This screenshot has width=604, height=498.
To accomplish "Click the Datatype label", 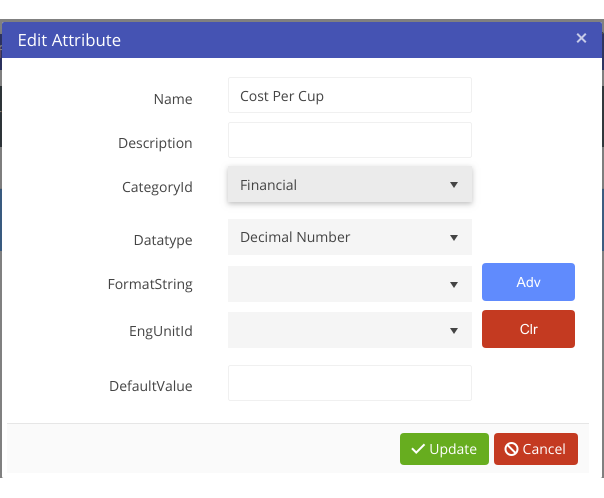I will tap(162, 240).
